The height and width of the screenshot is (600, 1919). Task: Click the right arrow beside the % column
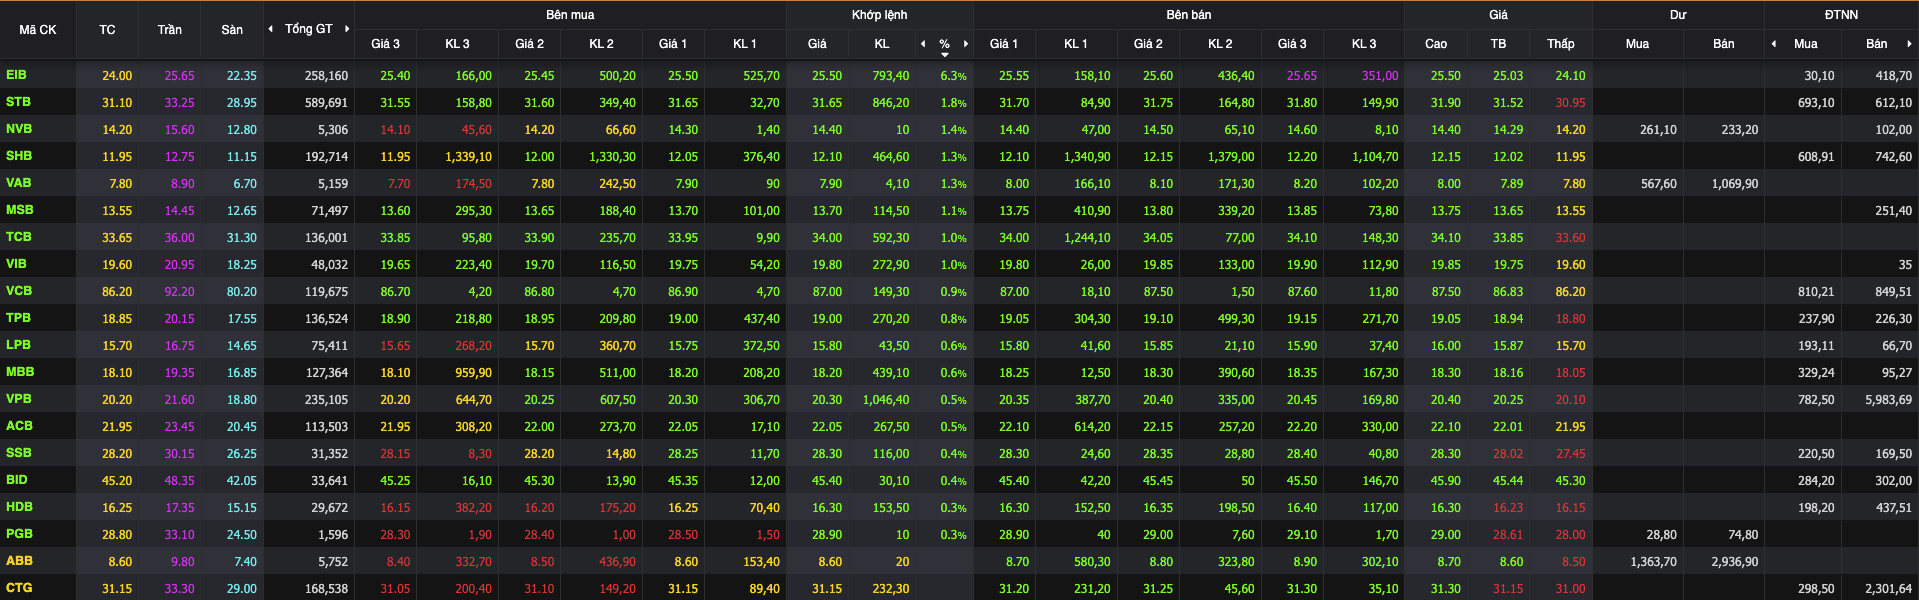pos(966,44)
